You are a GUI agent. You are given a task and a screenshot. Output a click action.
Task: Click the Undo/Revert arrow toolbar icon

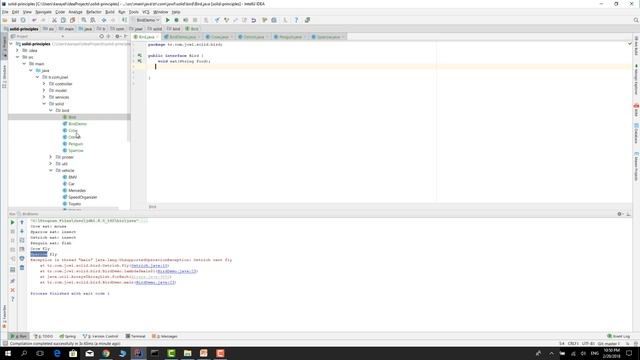click(253, 20)
